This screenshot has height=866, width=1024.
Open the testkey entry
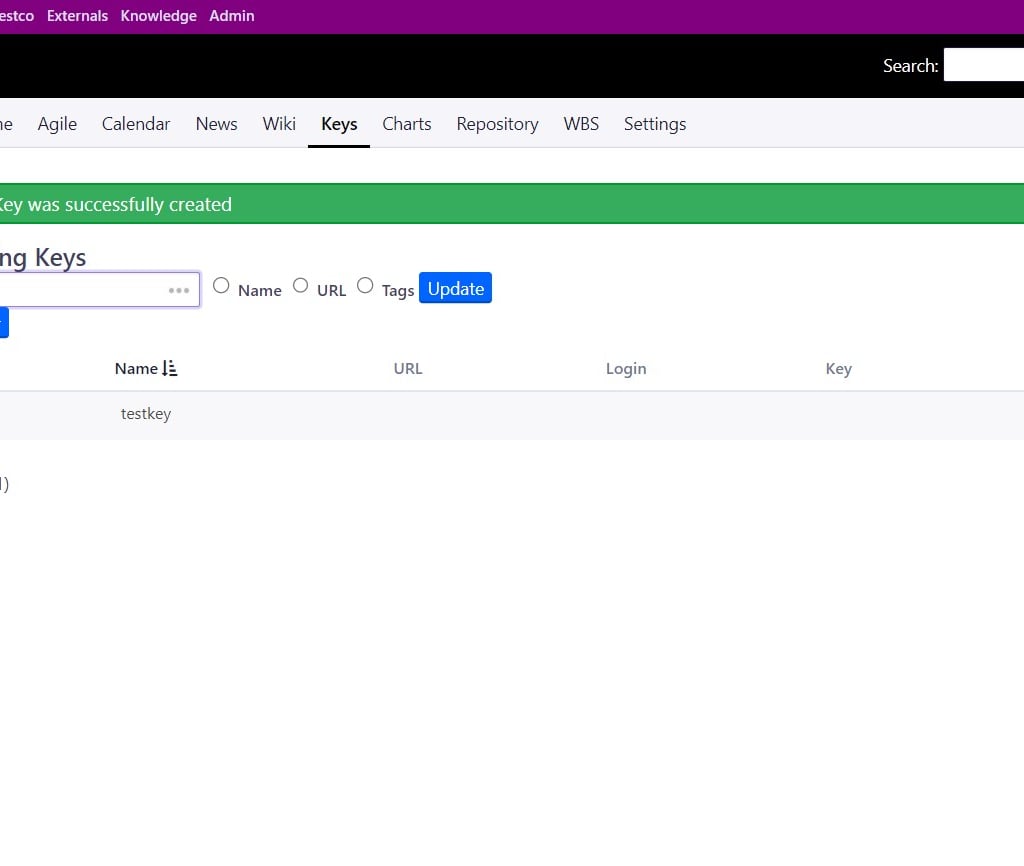(x=146, y=413)
